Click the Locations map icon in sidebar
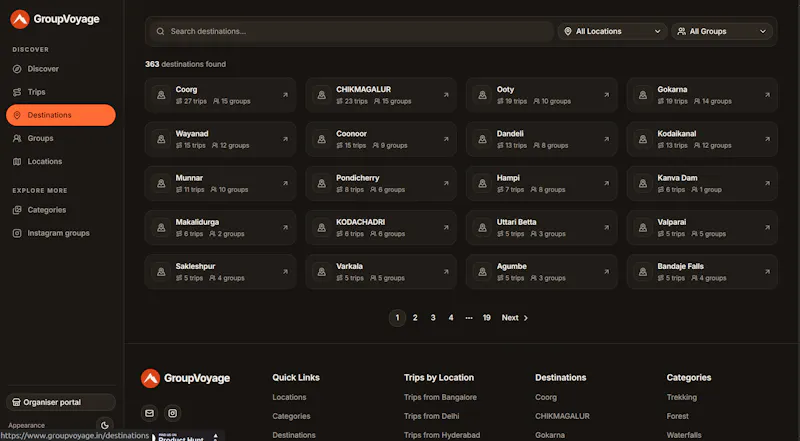 [x=17, y=161]
